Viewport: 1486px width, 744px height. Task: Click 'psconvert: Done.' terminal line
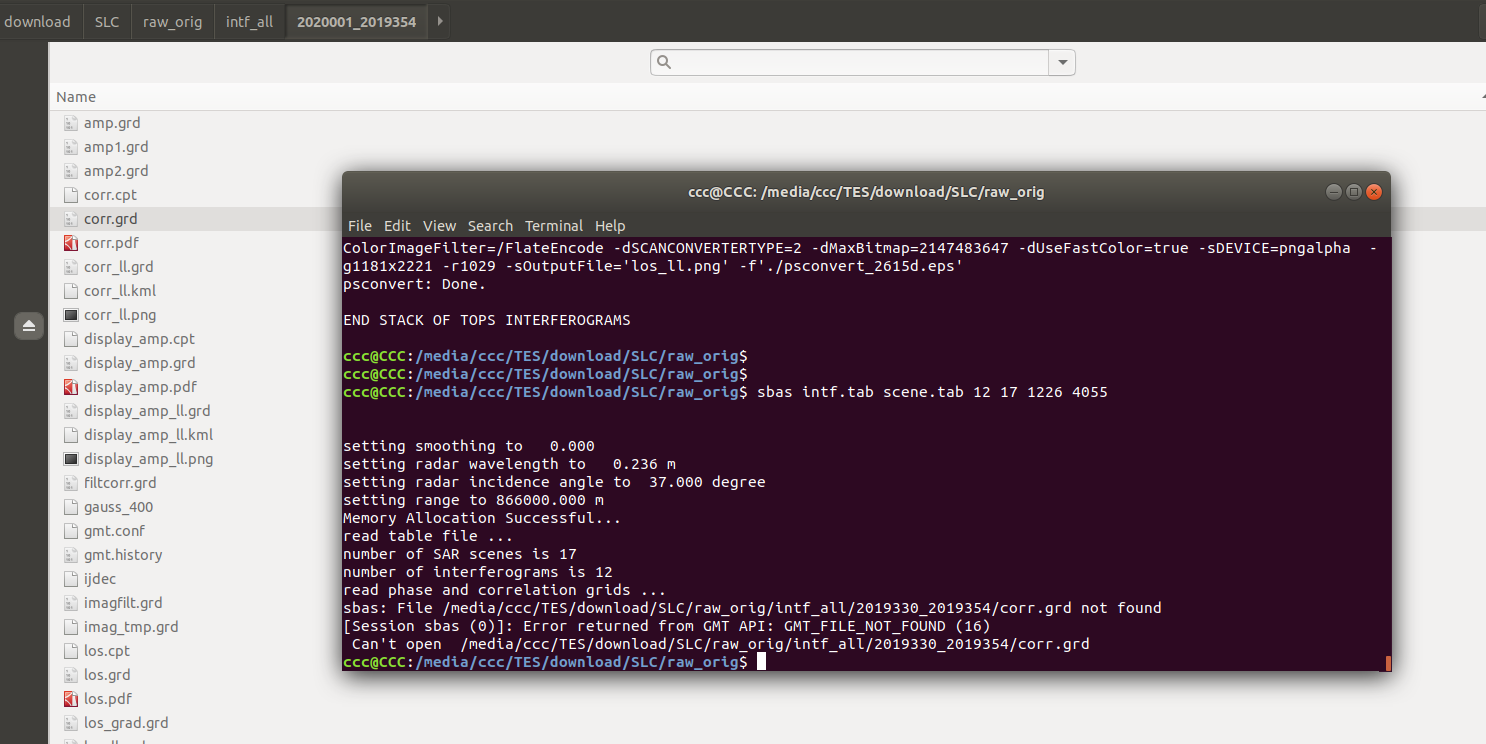414,284
